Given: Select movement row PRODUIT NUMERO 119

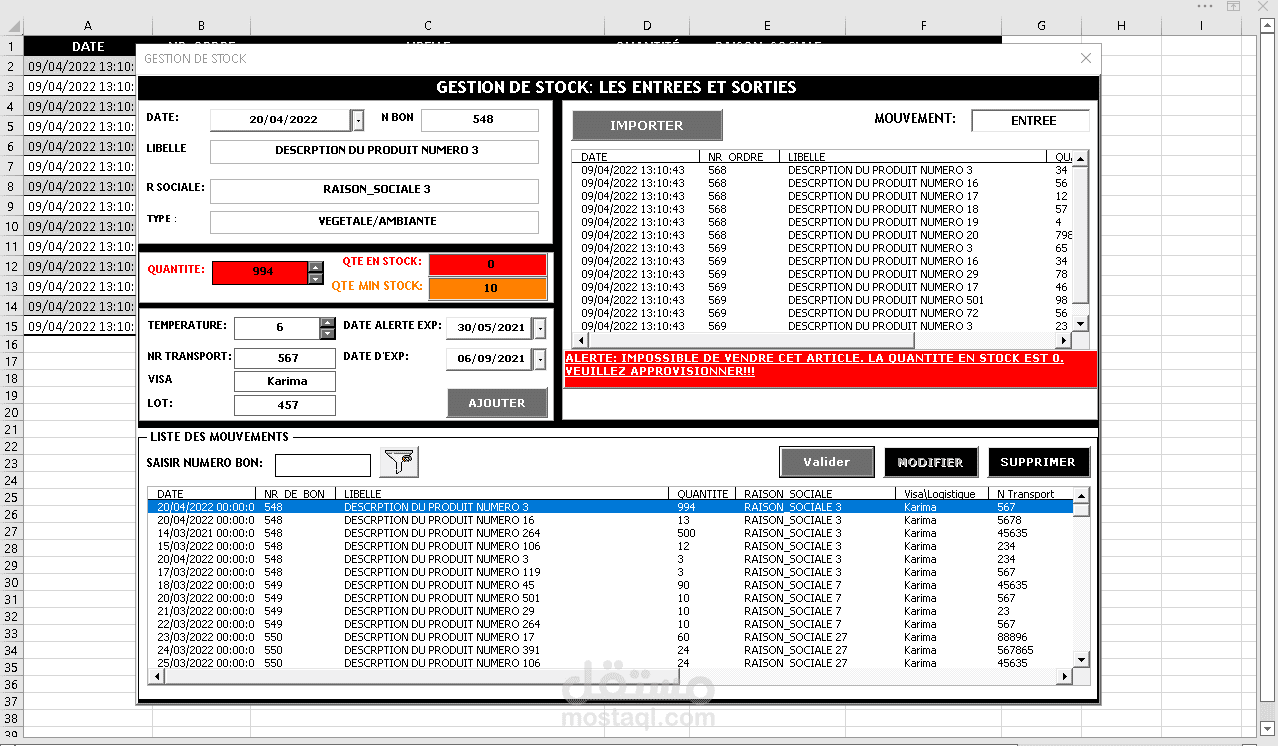Looking at the screenshot, I should pos(611,572).
